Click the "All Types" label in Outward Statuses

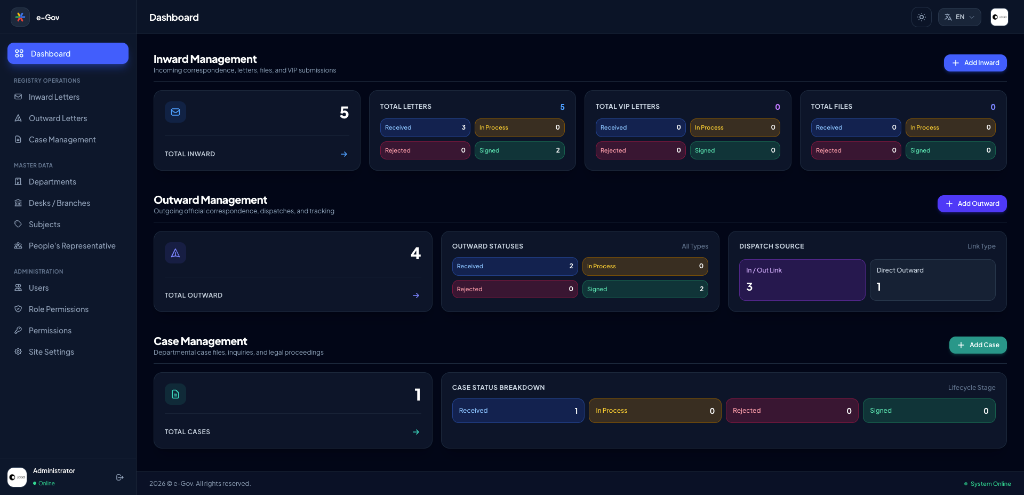695,247
